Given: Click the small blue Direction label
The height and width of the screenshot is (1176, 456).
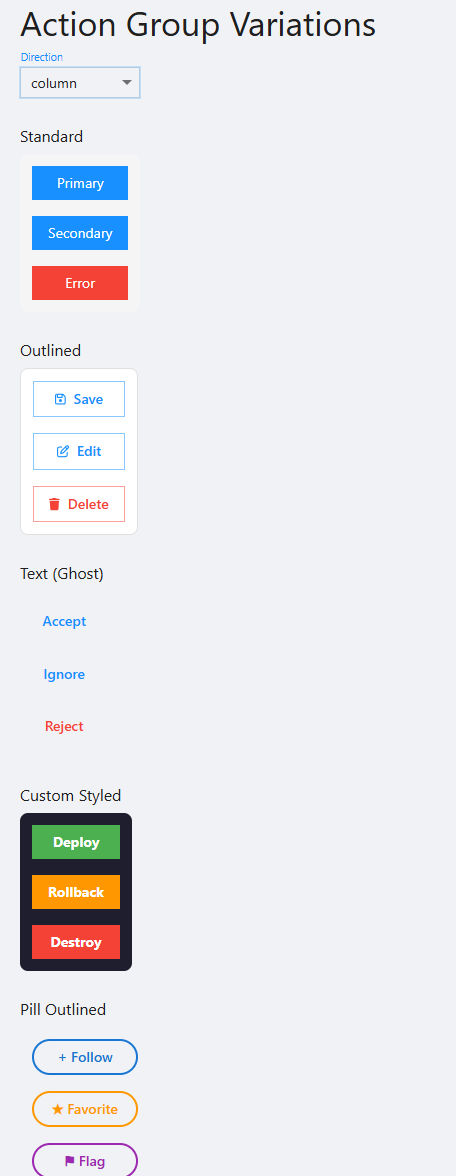Looking at the screenshot, I should [42, 57].
